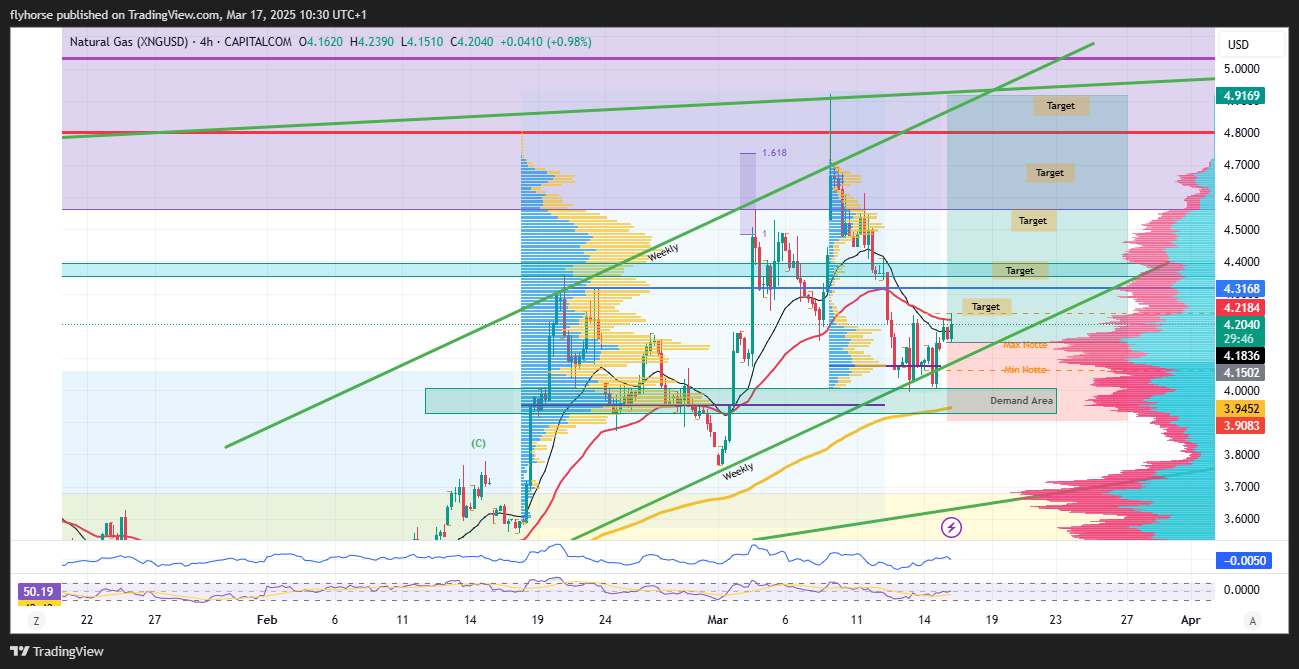Click the low value L4.1510

pyautogui.click(x=420, y=42)
